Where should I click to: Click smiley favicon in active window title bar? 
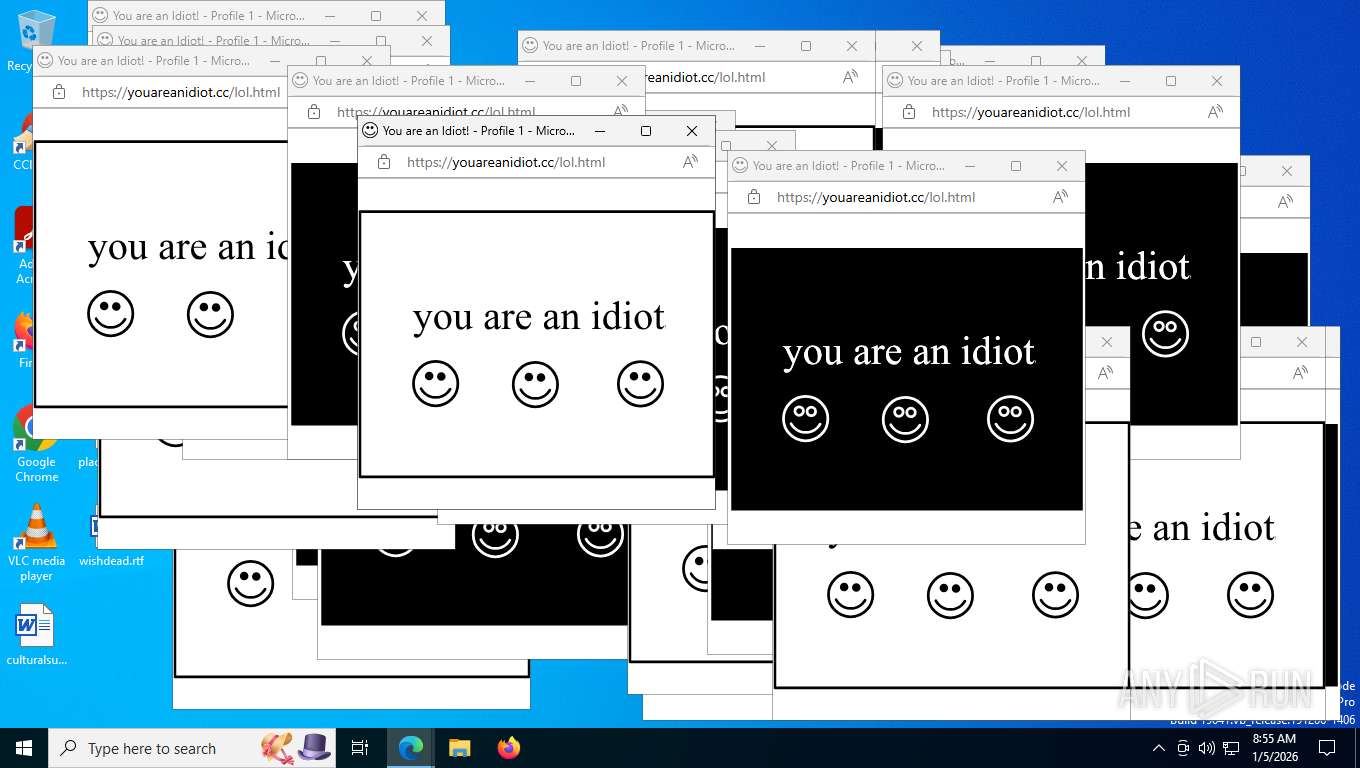[x=370, y=130]
